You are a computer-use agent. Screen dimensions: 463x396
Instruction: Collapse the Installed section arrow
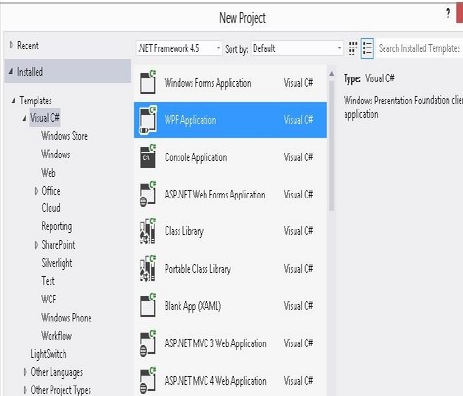click(x=11, y=71)
